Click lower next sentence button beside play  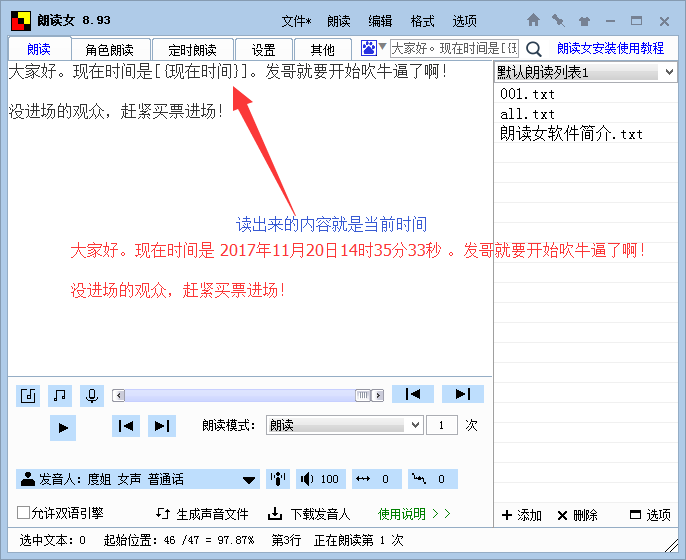click(162, 426)
